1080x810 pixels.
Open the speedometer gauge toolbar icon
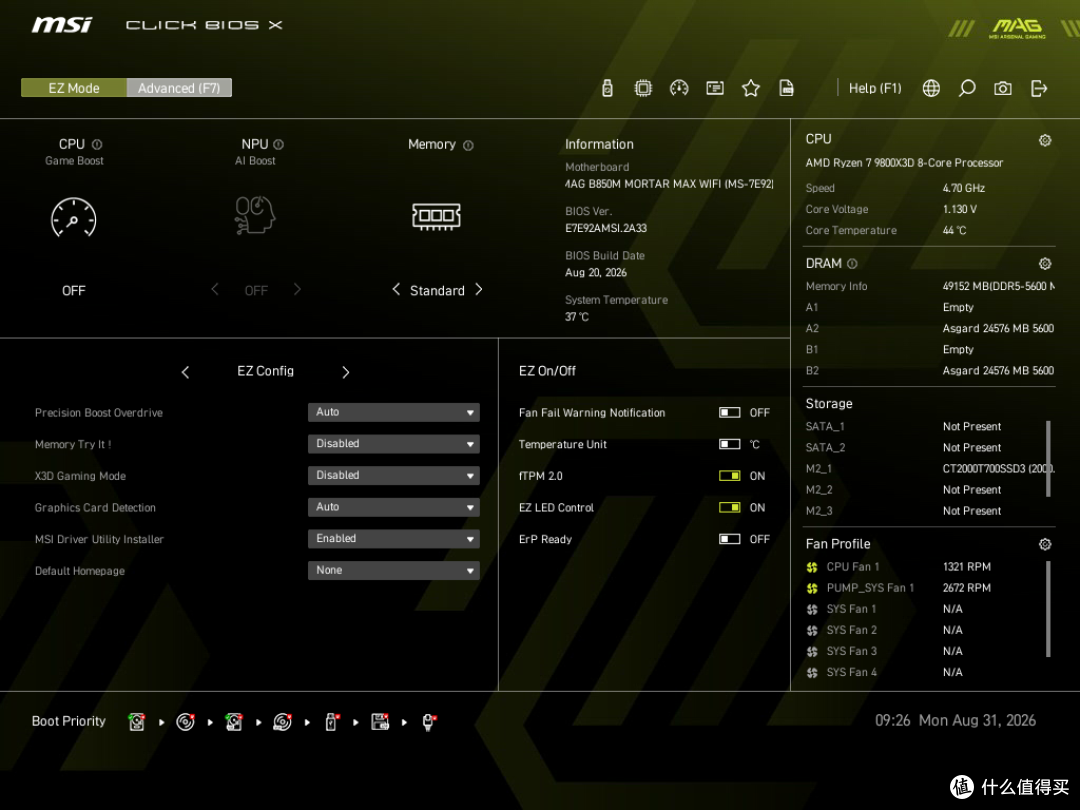pyautogui.click(x=679, y=88)
